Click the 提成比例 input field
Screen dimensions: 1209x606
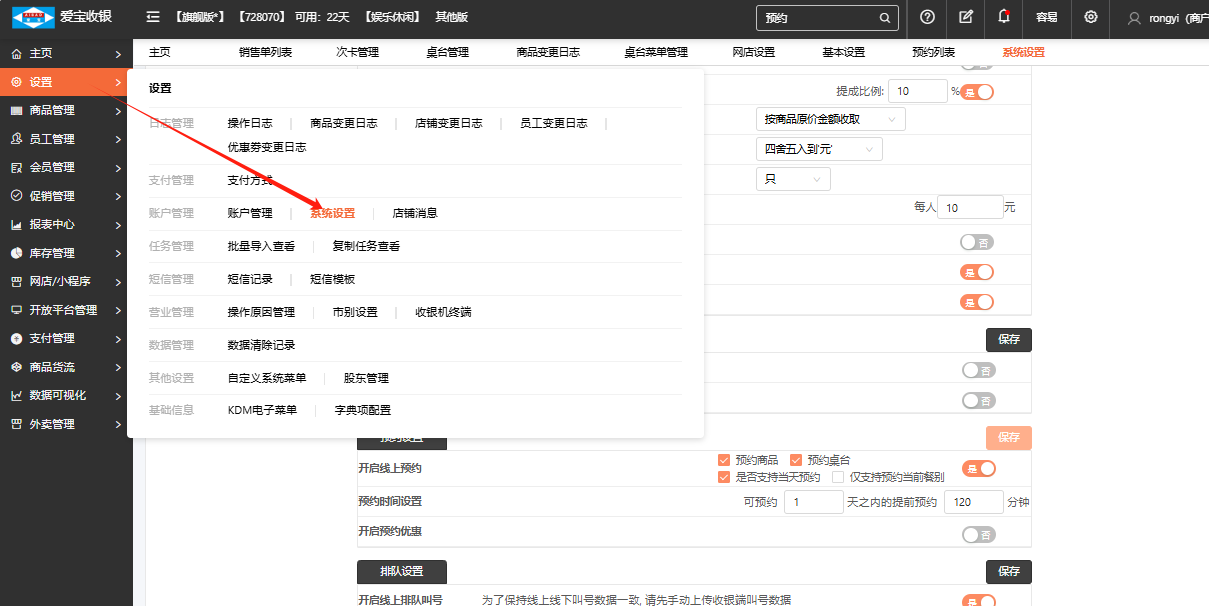point(916,91)
